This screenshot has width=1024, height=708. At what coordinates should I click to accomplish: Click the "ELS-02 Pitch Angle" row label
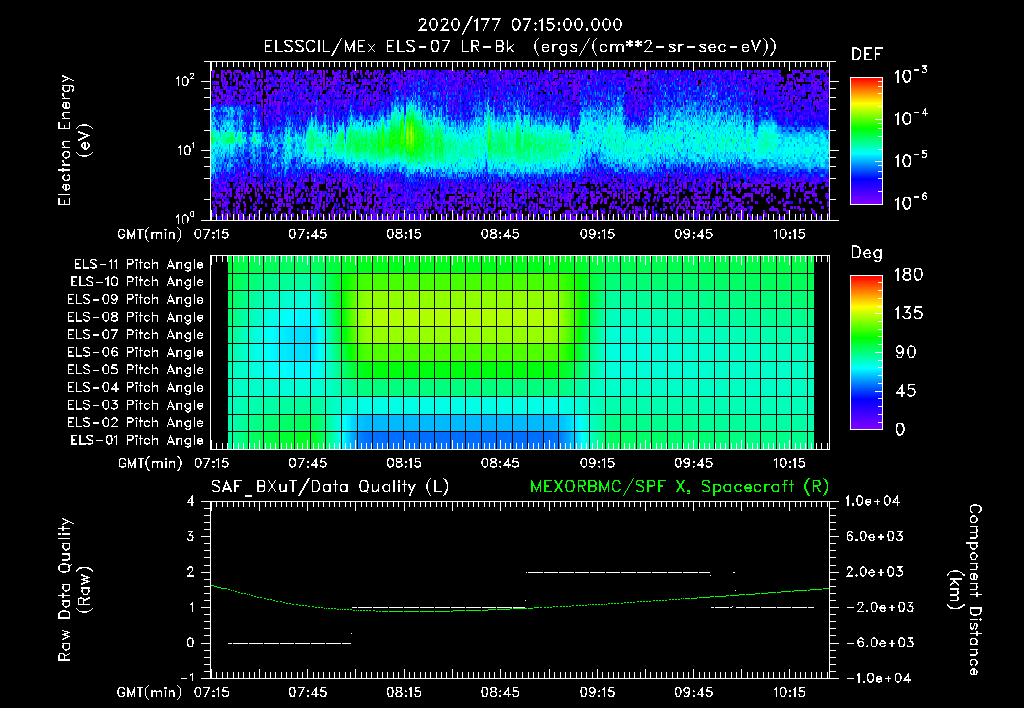coord(136,423)
